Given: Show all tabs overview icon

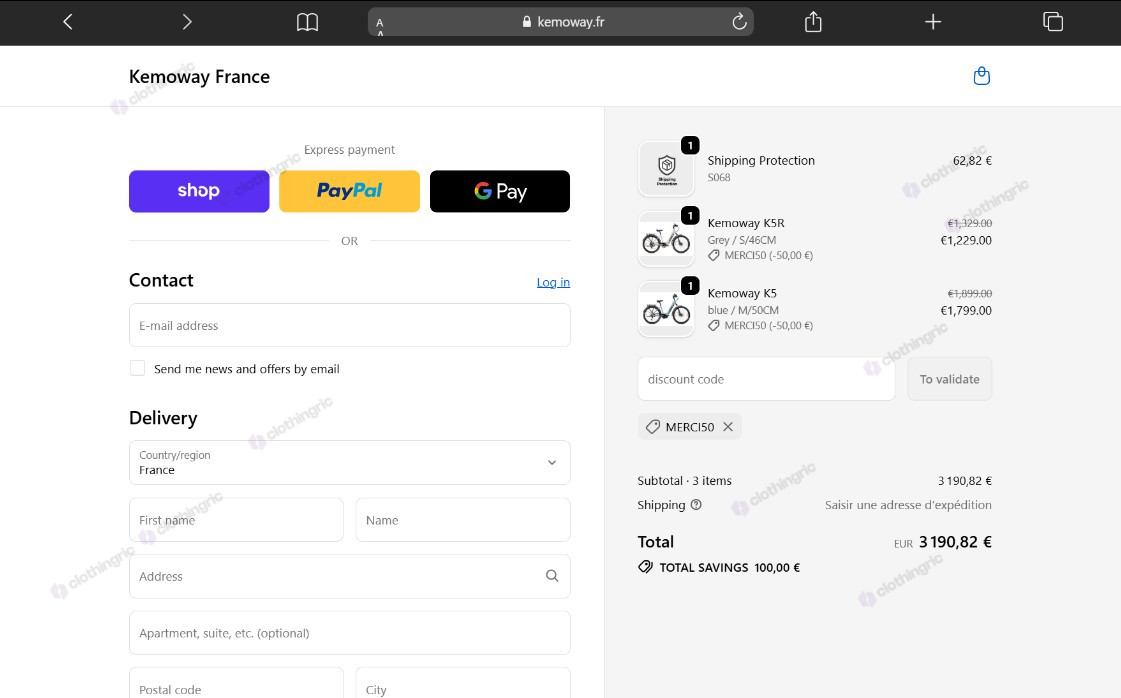Looking at the screenshot, I should 1053,22.
